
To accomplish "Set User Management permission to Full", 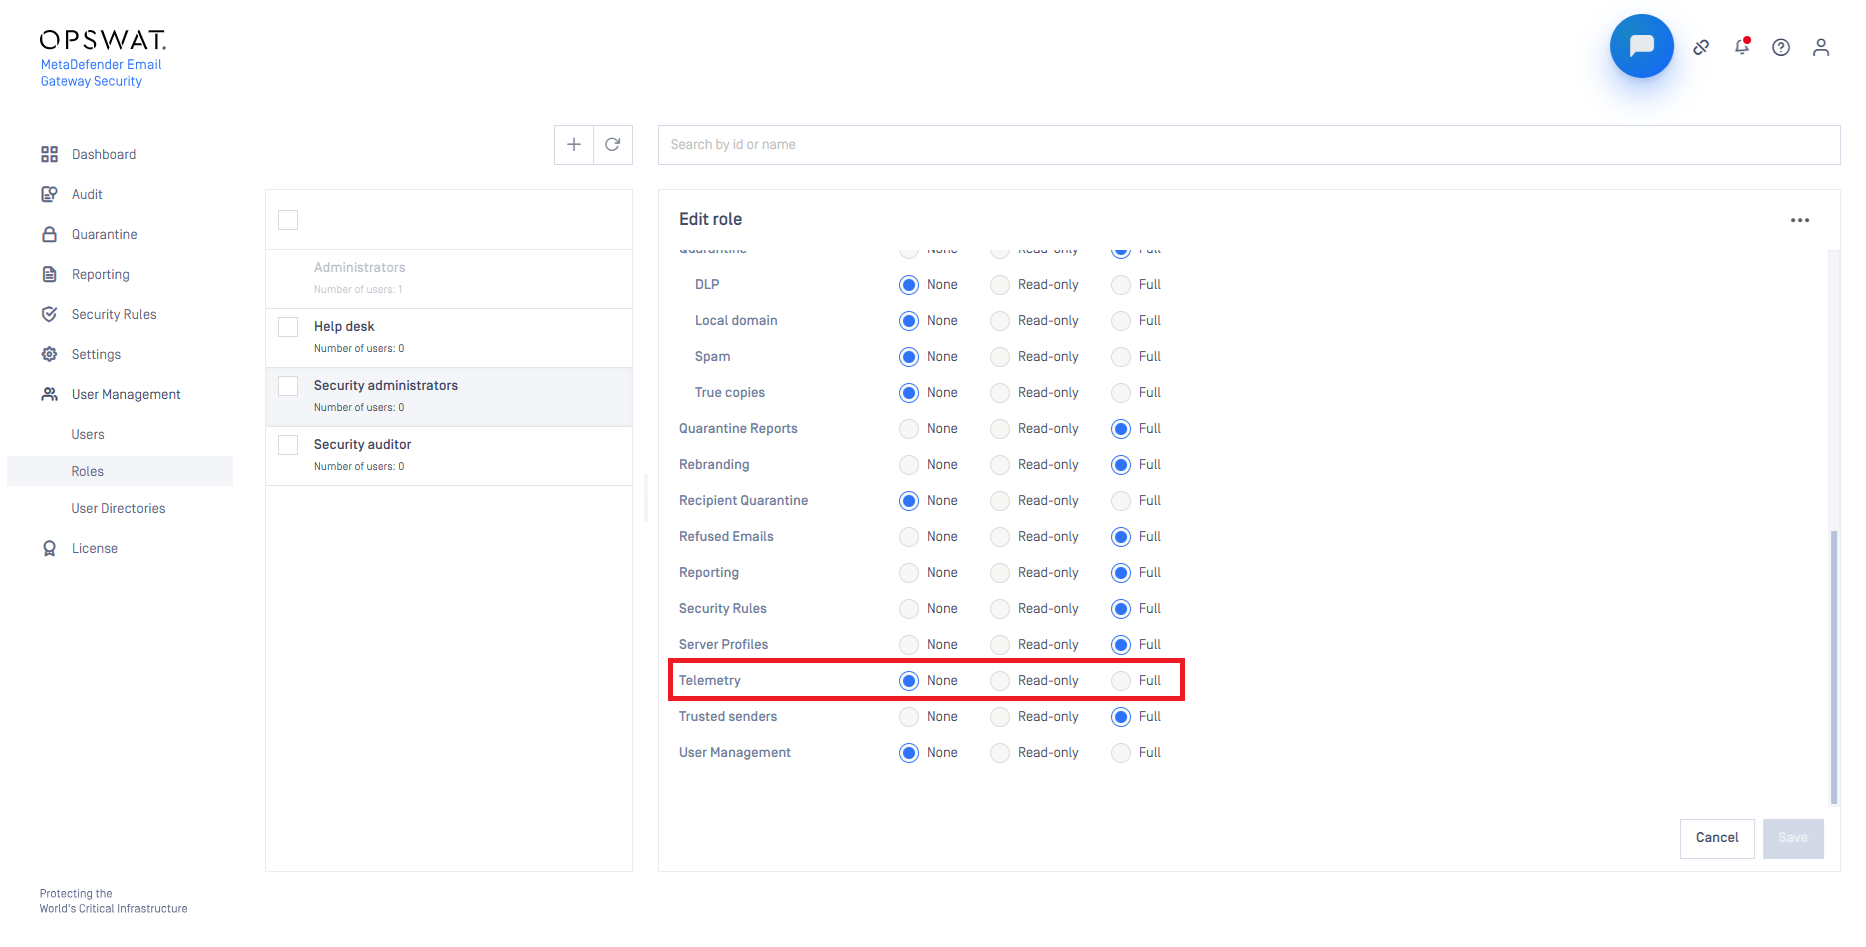I will [1121, 753].
